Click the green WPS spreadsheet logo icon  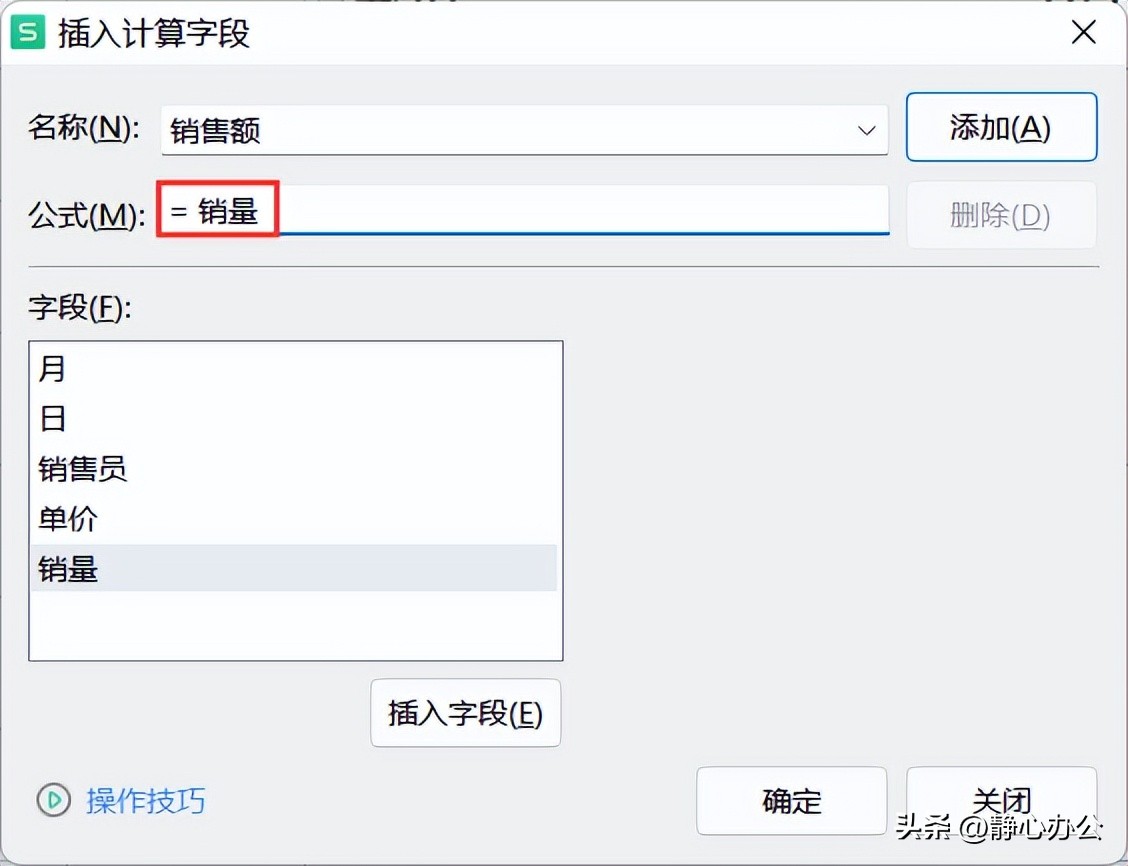click(27, 32)
